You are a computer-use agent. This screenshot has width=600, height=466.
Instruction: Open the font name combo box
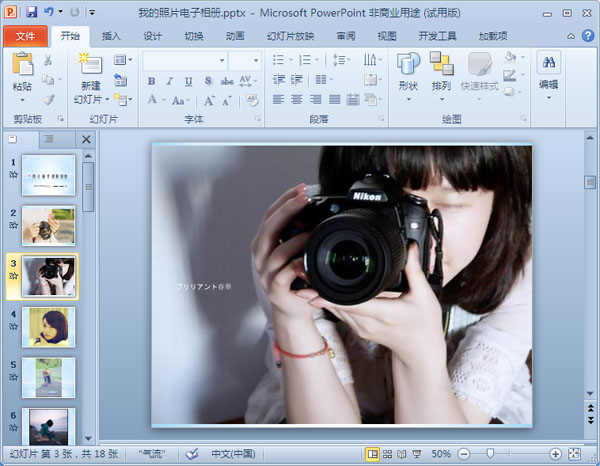tap(185, 60)
